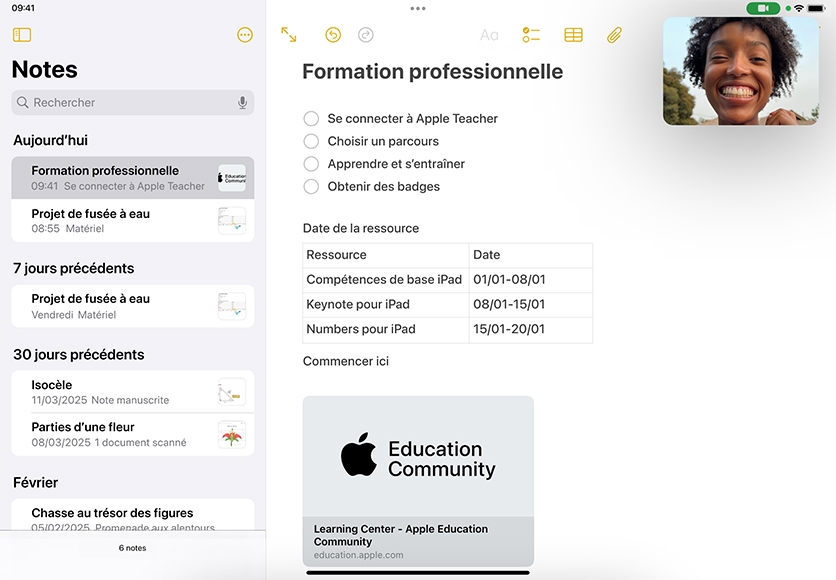Open the Parties d'une fleur note
Screen dimensions: 836x580
pyautogui.click(x=133, y=434)
